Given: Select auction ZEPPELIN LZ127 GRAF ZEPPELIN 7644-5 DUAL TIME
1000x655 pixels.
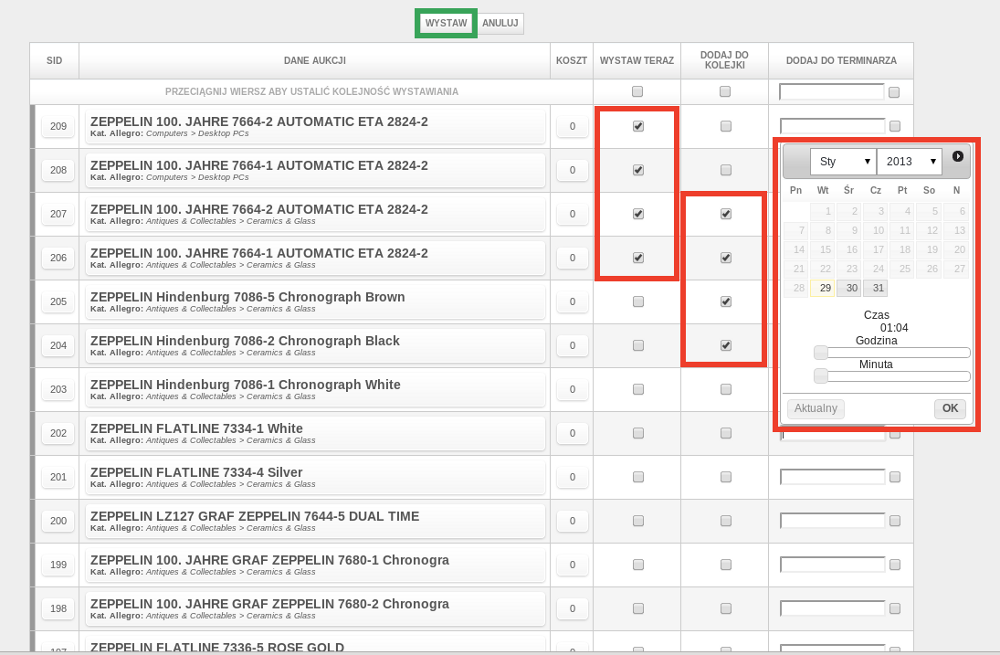Looking at the screenshot, I should [x=315, y=521].
